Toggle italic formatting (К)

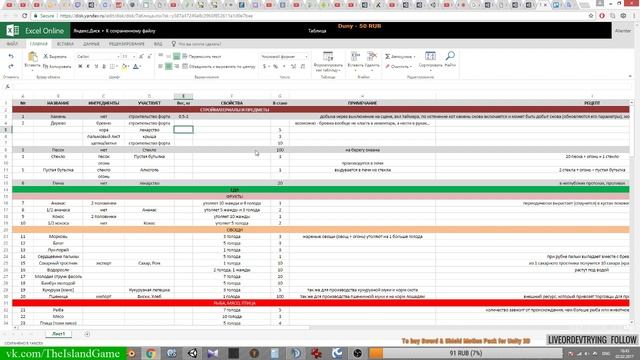click(88, 66)
